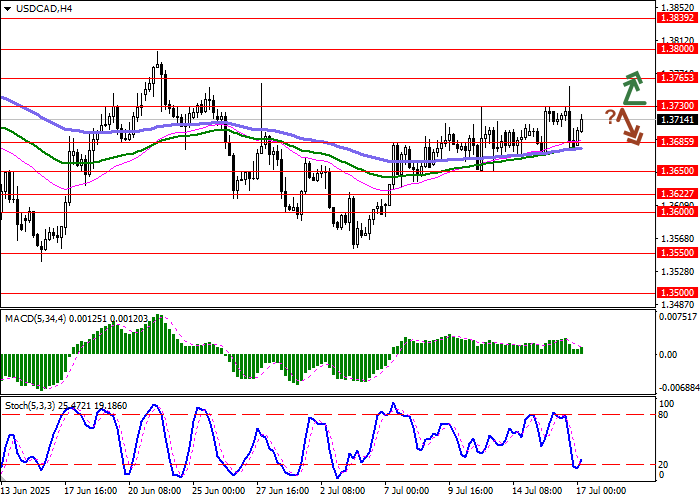The image size is (700, 500).
Task: Click the 7 Jul 00:00 time label
Action: [x=407, y=491]
